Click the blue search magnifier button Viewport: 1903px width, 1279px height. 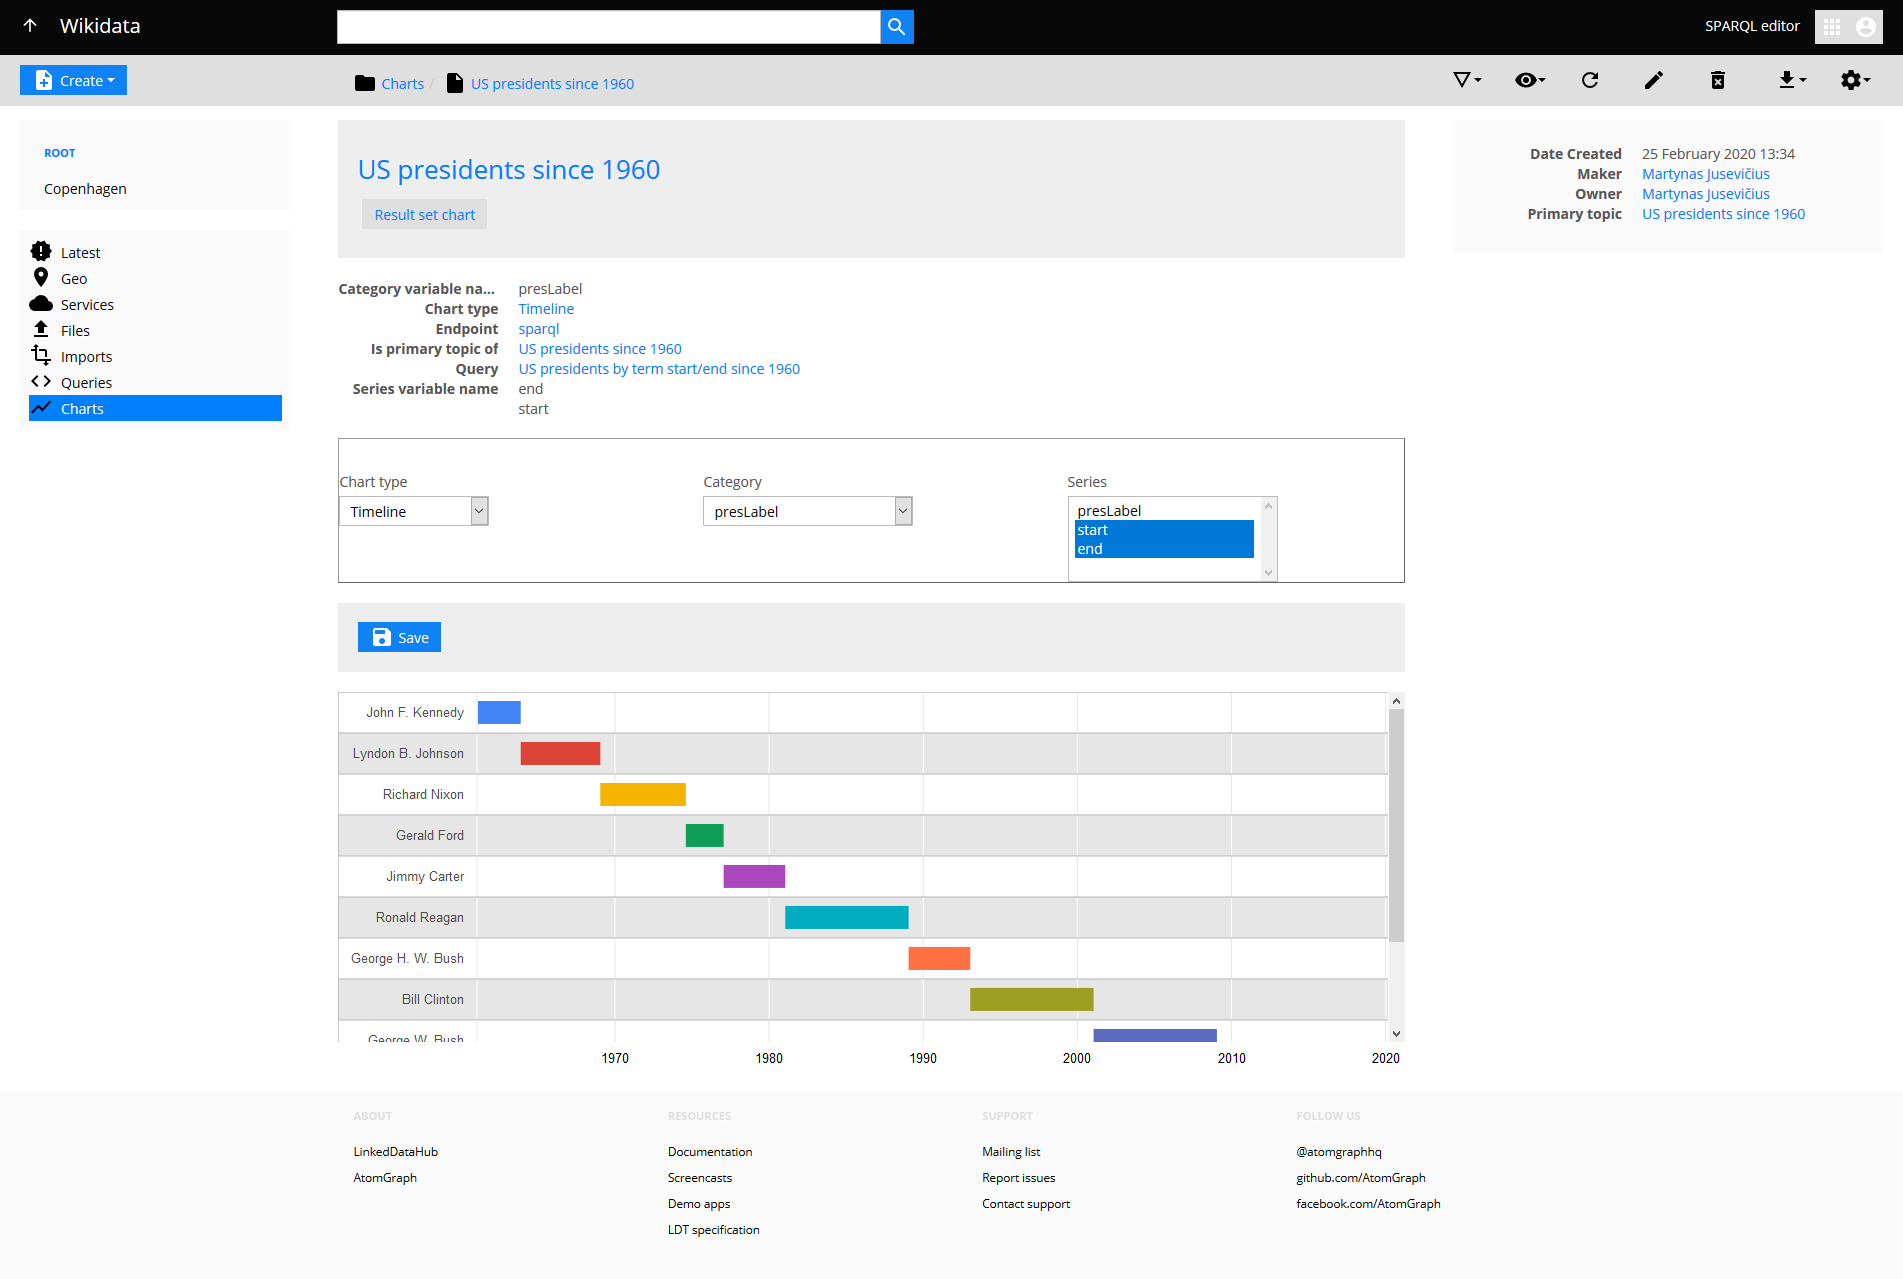click(x=897, y=27)
